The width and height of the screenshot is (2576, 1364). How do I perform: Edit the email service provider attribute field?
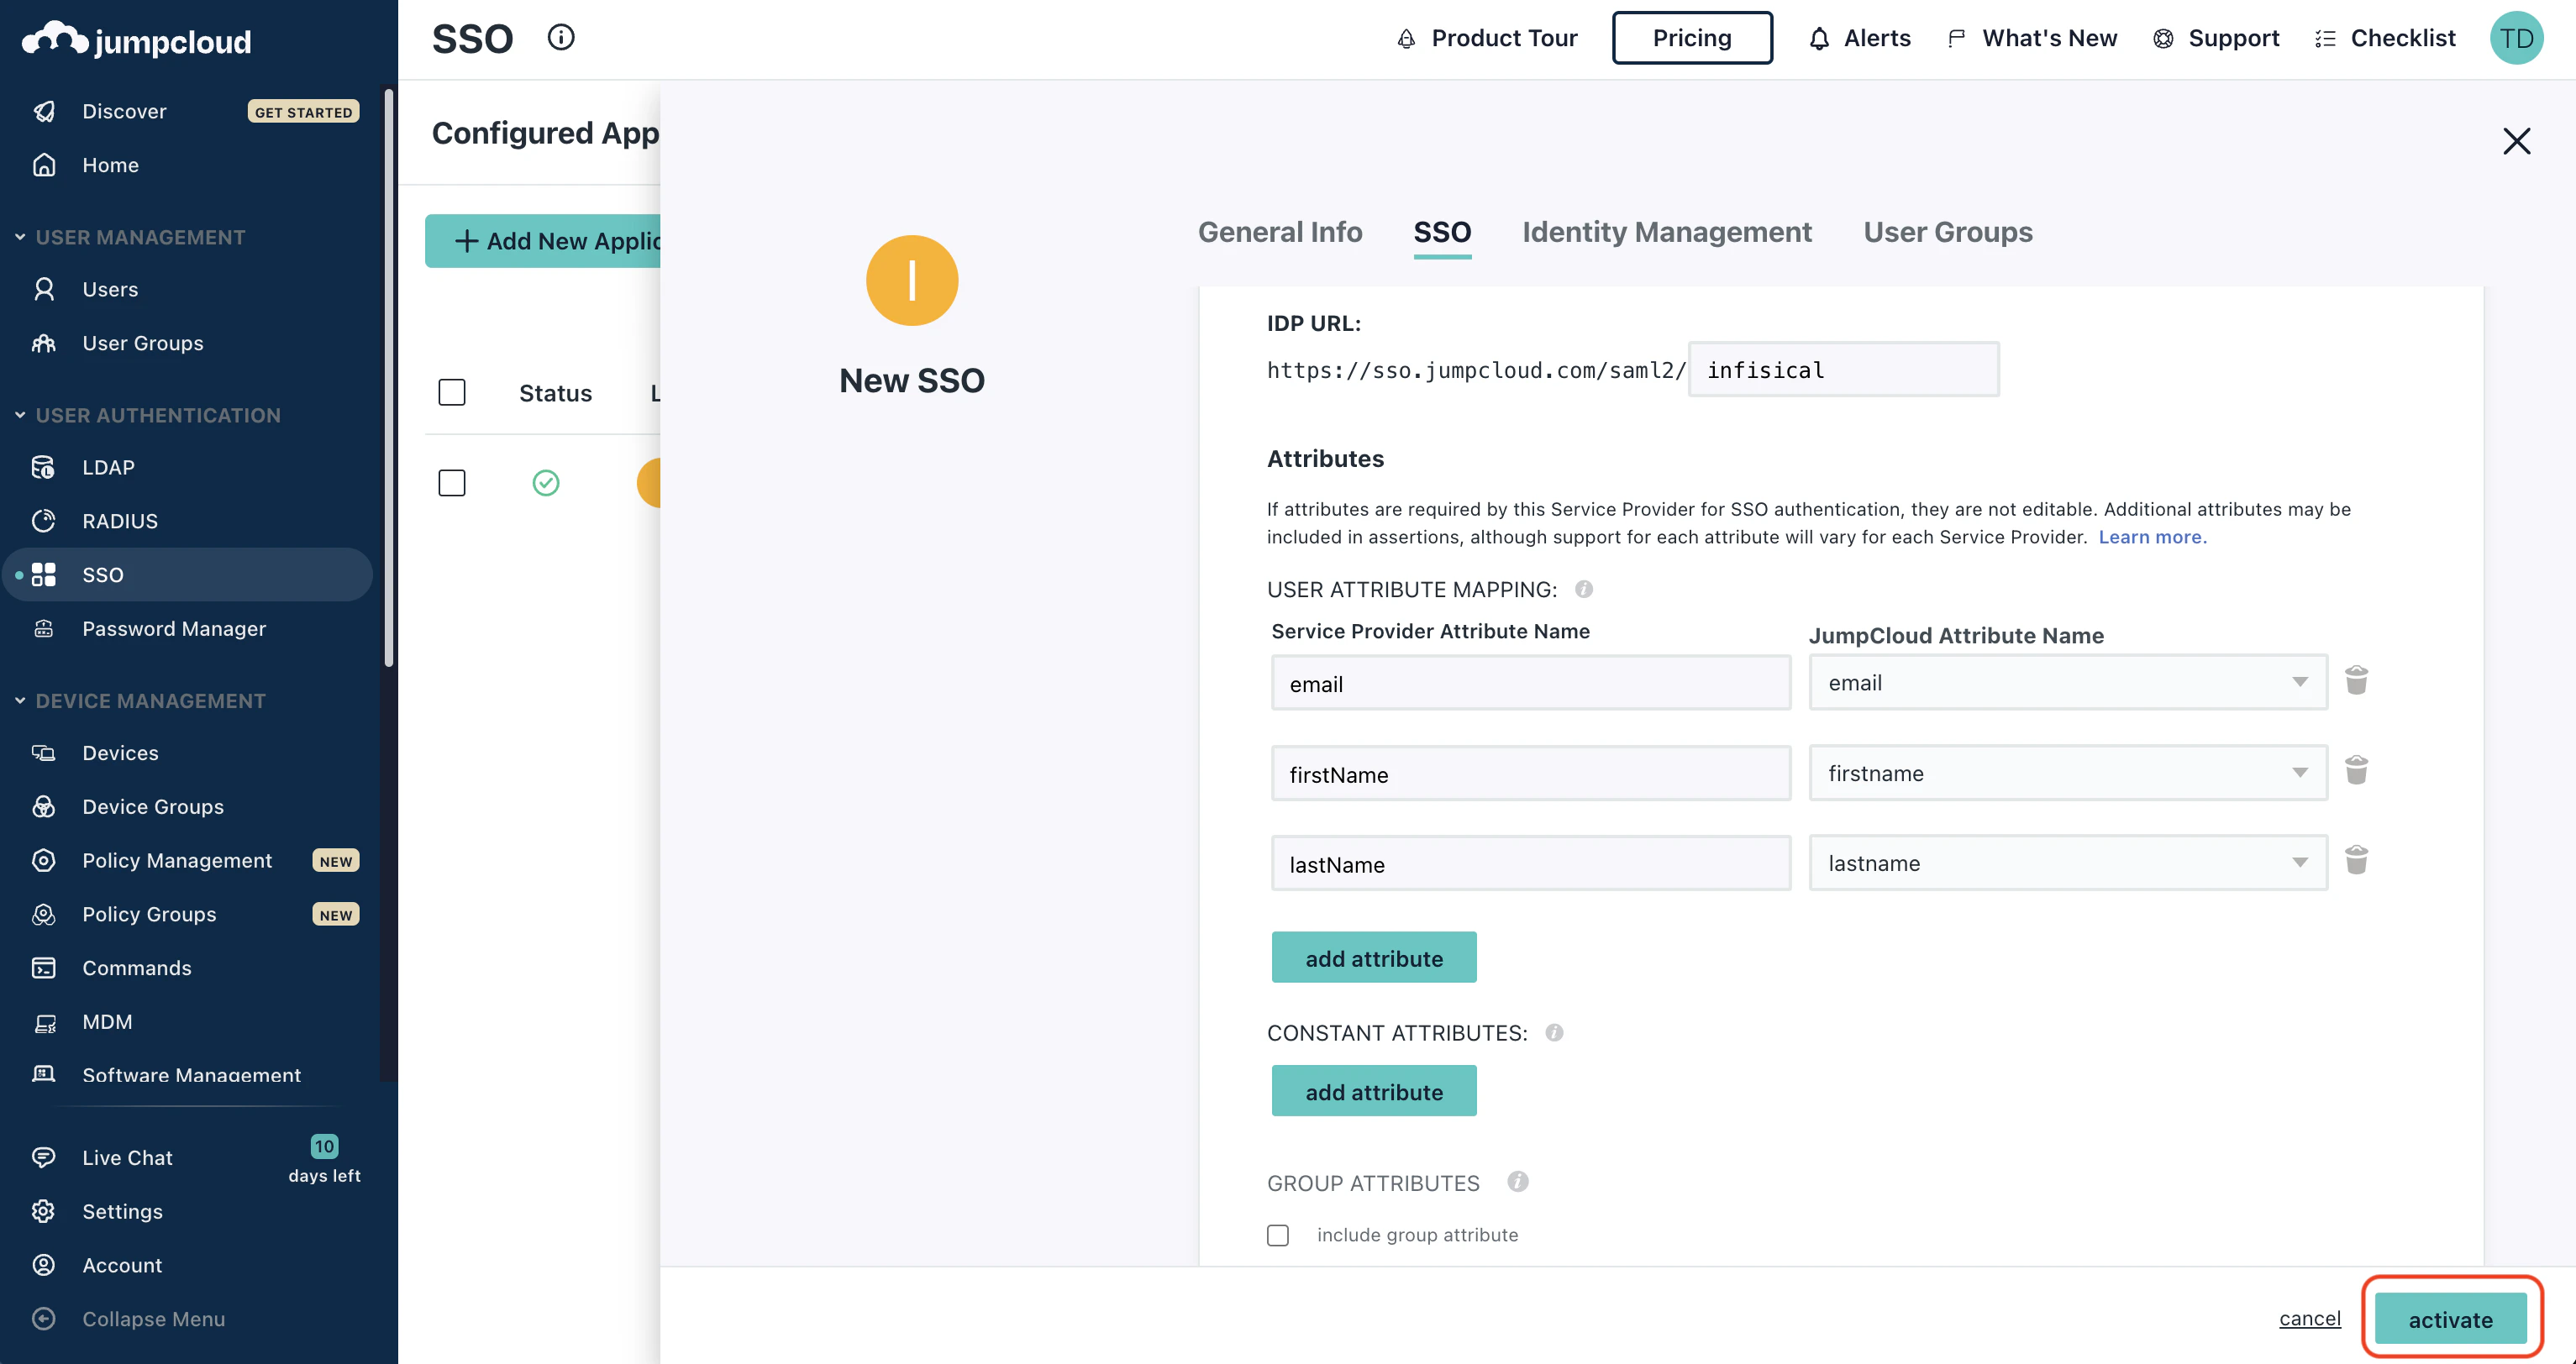click(1531, 683)
